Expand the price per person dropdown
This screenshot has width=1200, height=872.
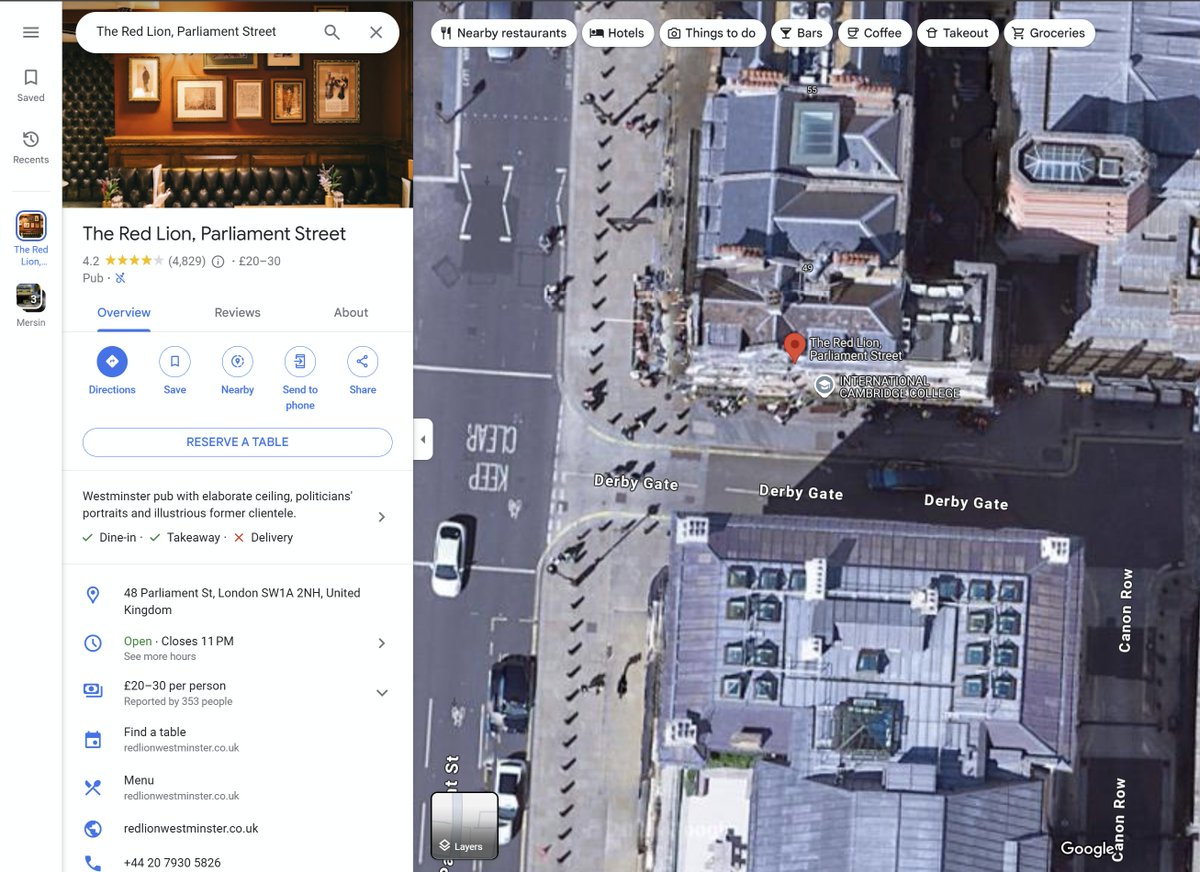click(x=381, y=692)
